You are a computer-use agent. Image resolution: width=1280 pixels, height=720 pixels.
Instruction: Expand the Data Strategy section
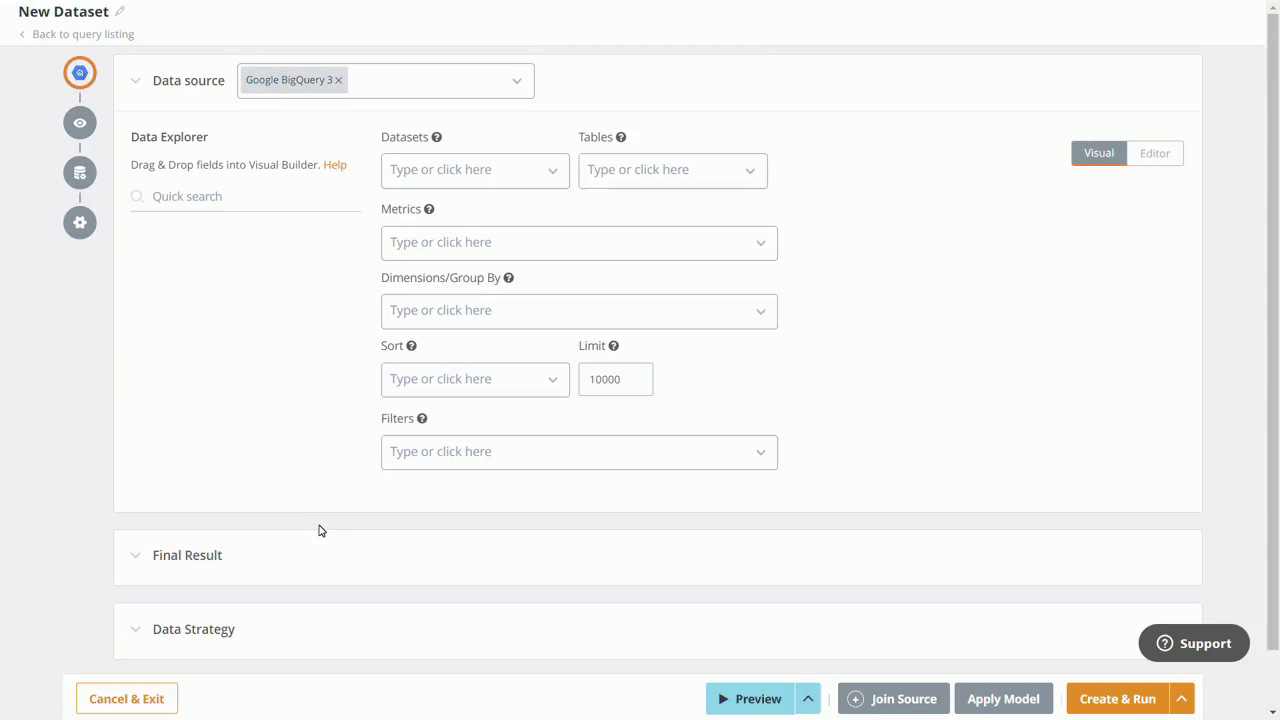pyautogui.click(x=136, y=629)
